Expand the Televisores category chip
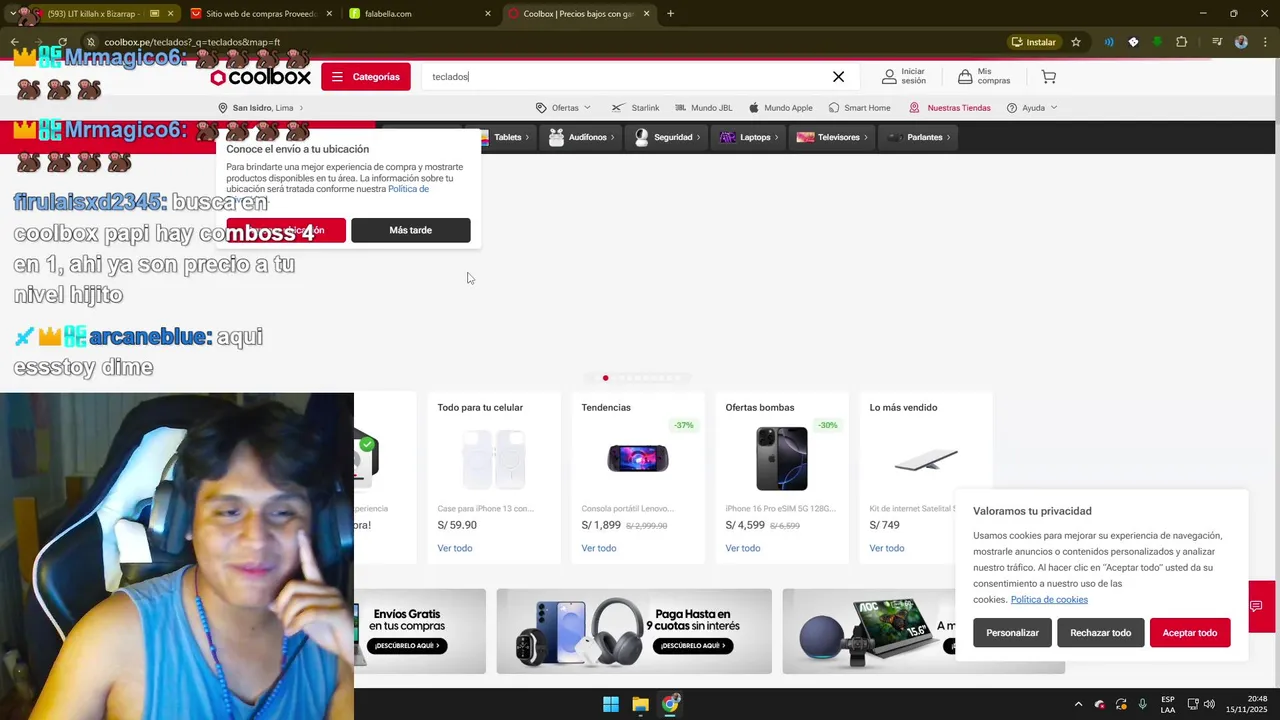 tap(832, 137)
